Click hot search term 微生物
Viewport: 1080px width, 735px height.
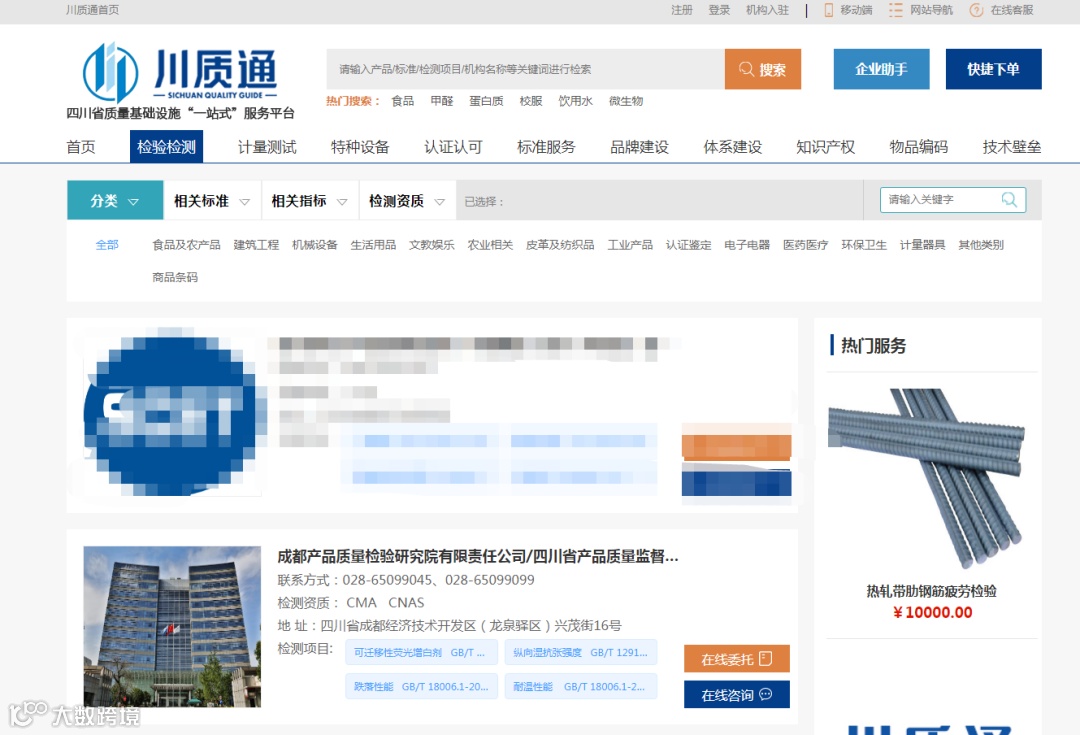pyautogui.click(x=625, y=101)
